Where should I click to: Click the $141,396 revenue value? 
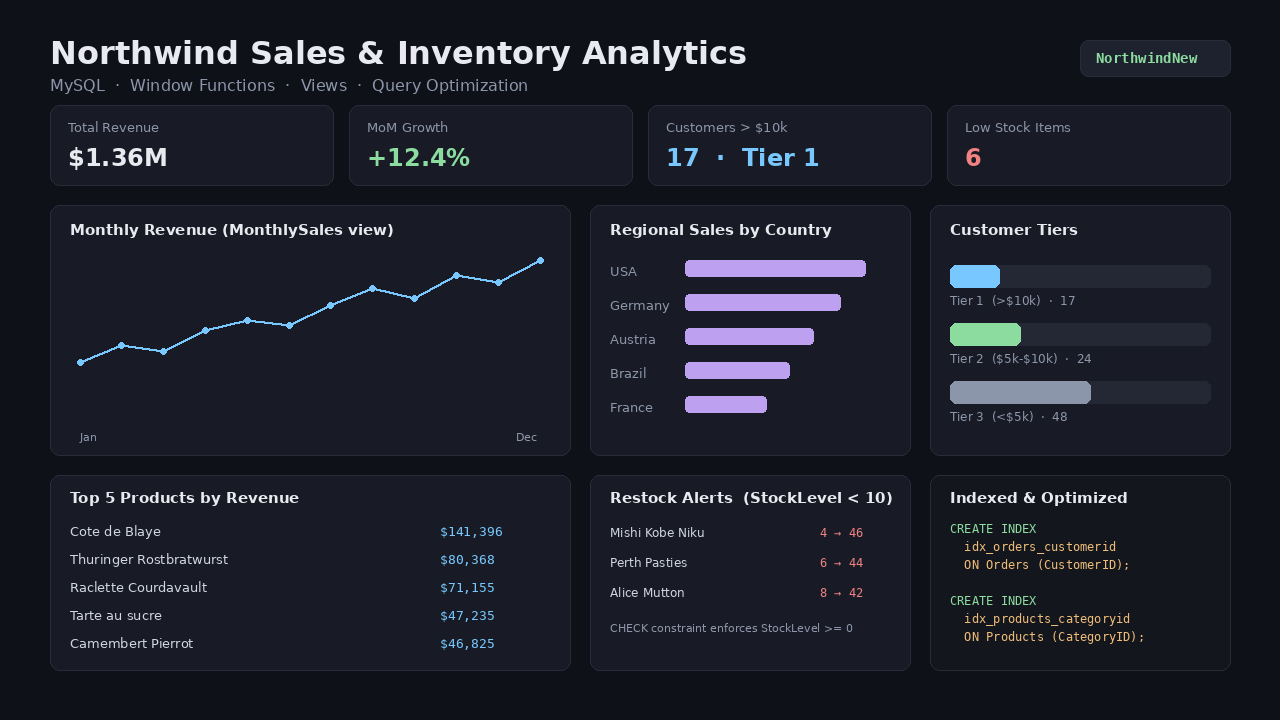tap(471, 532)
